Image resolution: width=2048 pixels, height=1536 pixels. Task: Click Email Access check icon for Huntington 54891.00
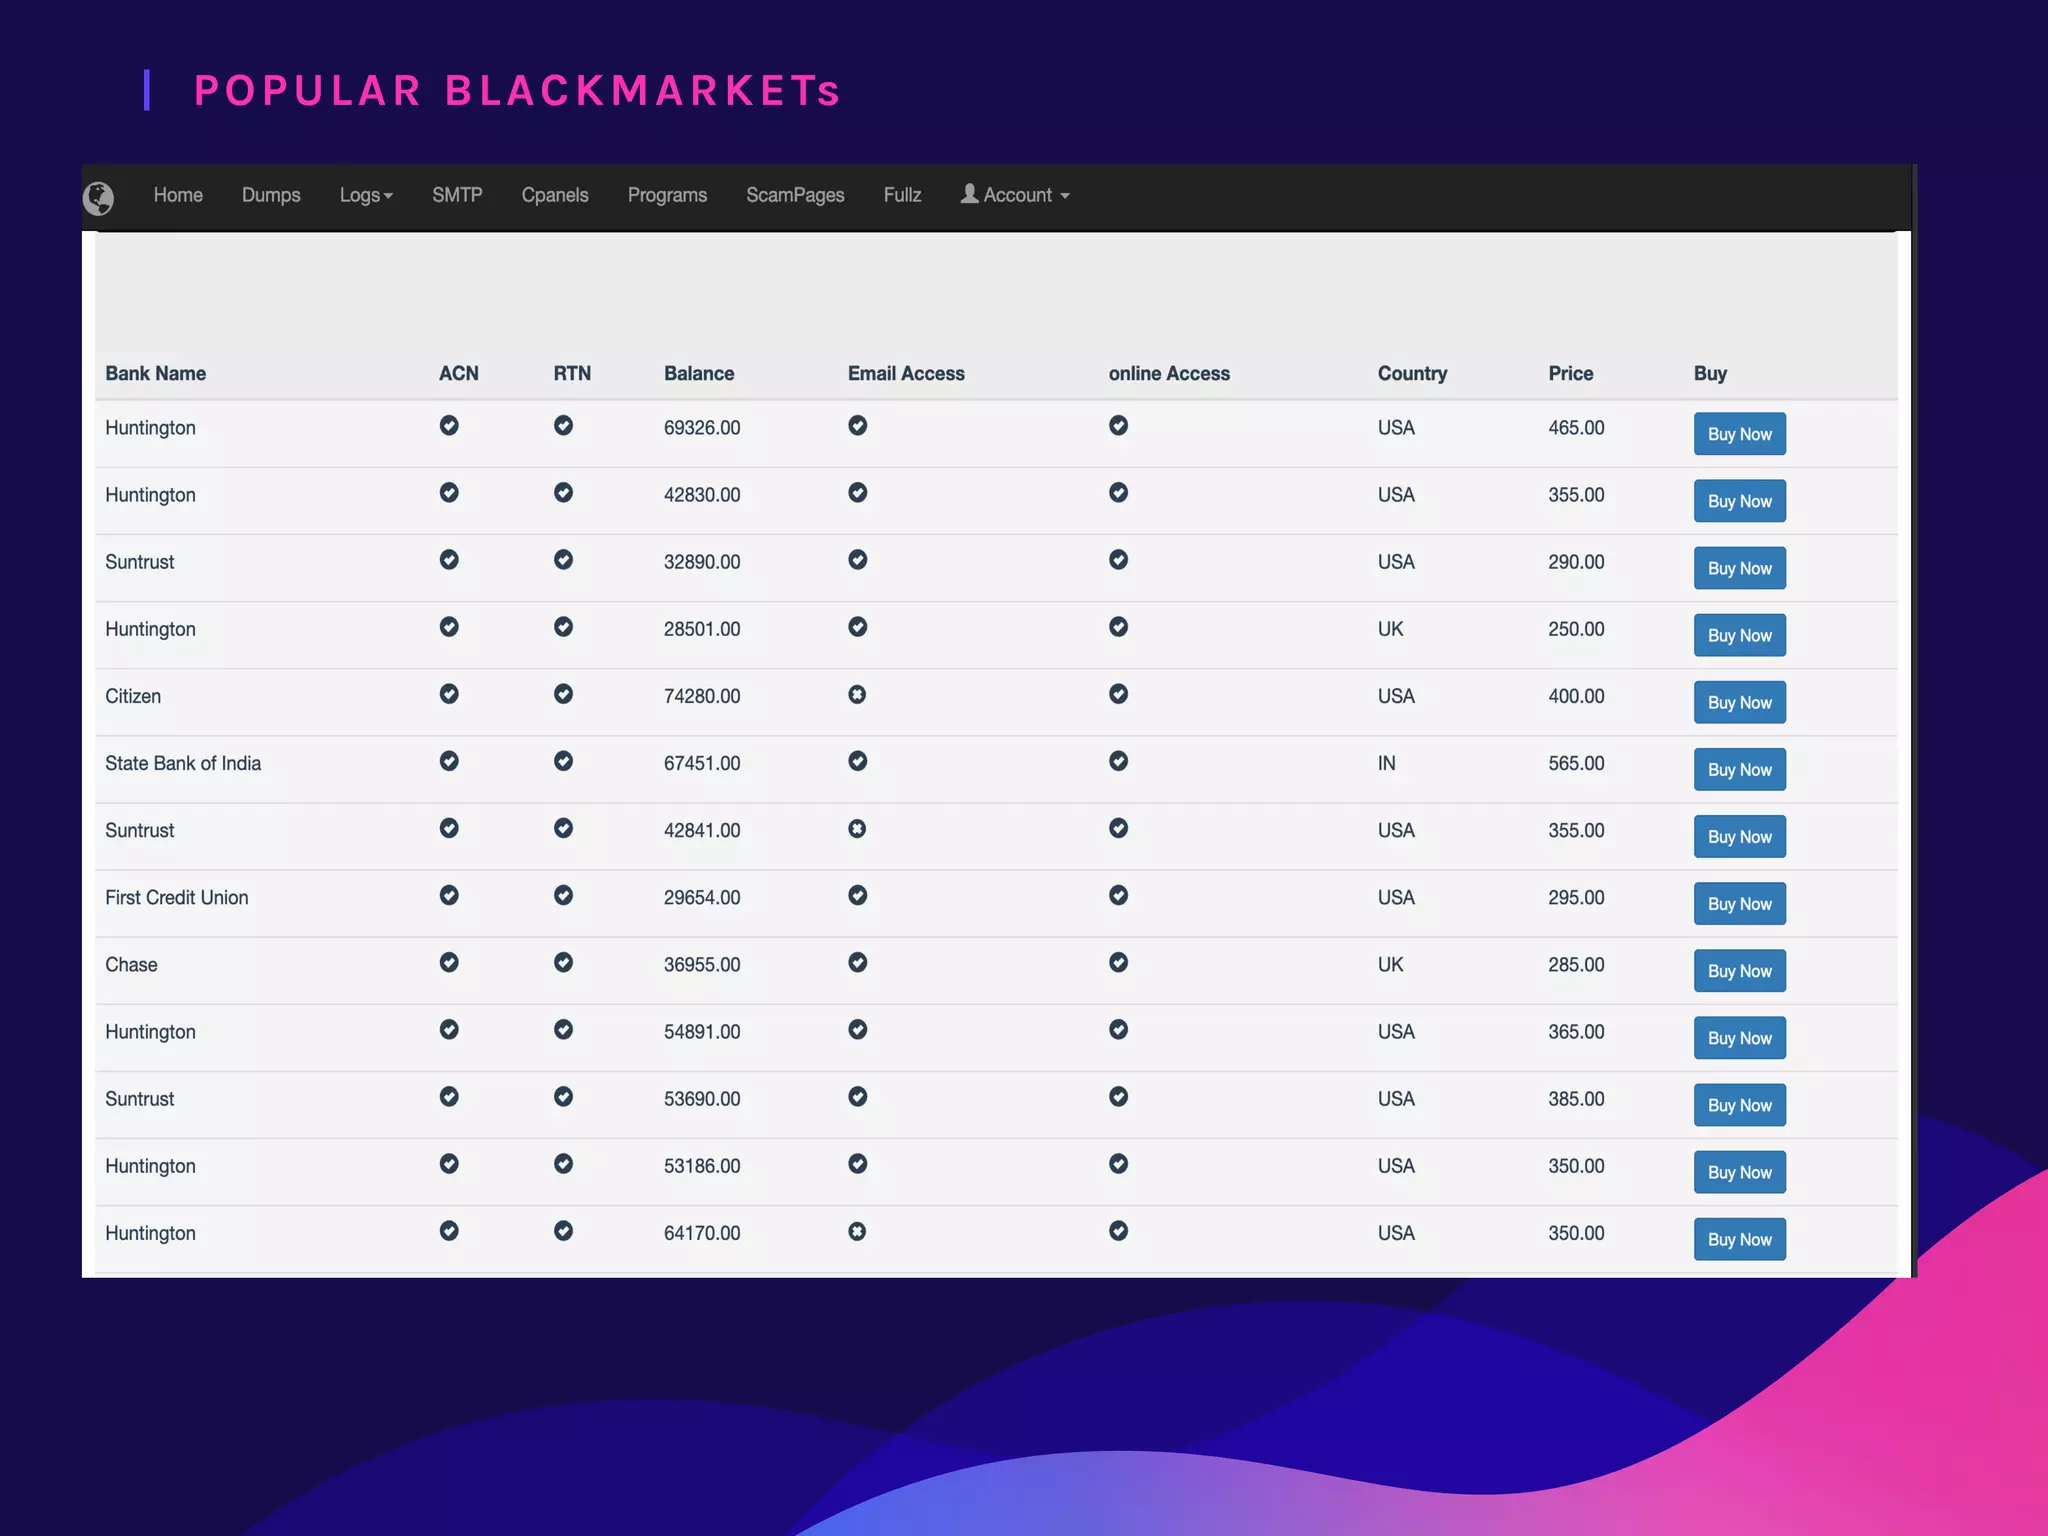click(x=858, y=1029)
